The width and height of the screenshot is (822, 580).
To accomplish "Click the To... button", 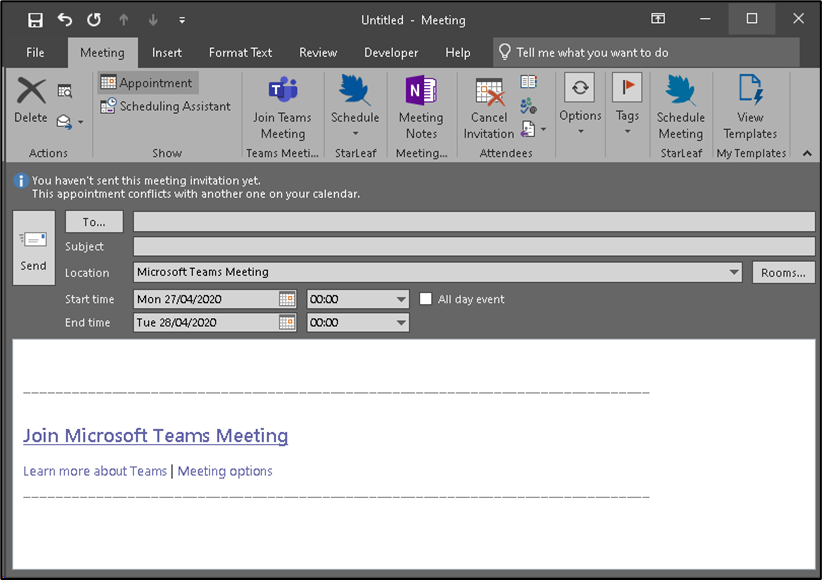I will click(94, 222).
